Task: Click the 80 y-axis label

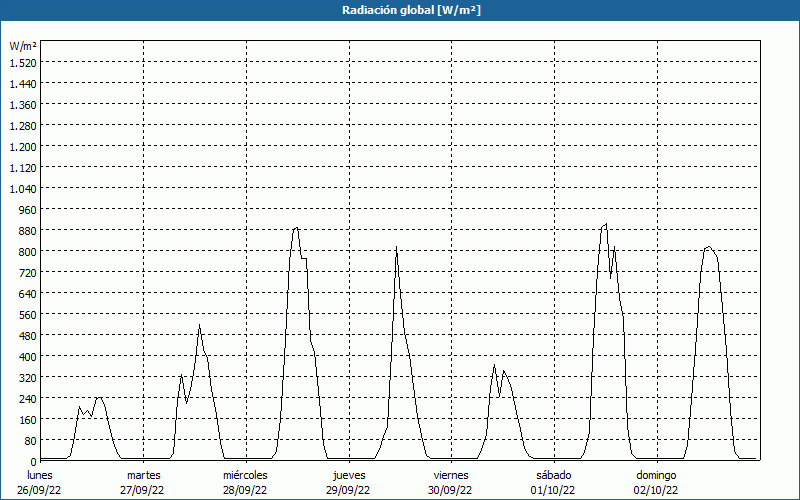Action: click(31, 441)
